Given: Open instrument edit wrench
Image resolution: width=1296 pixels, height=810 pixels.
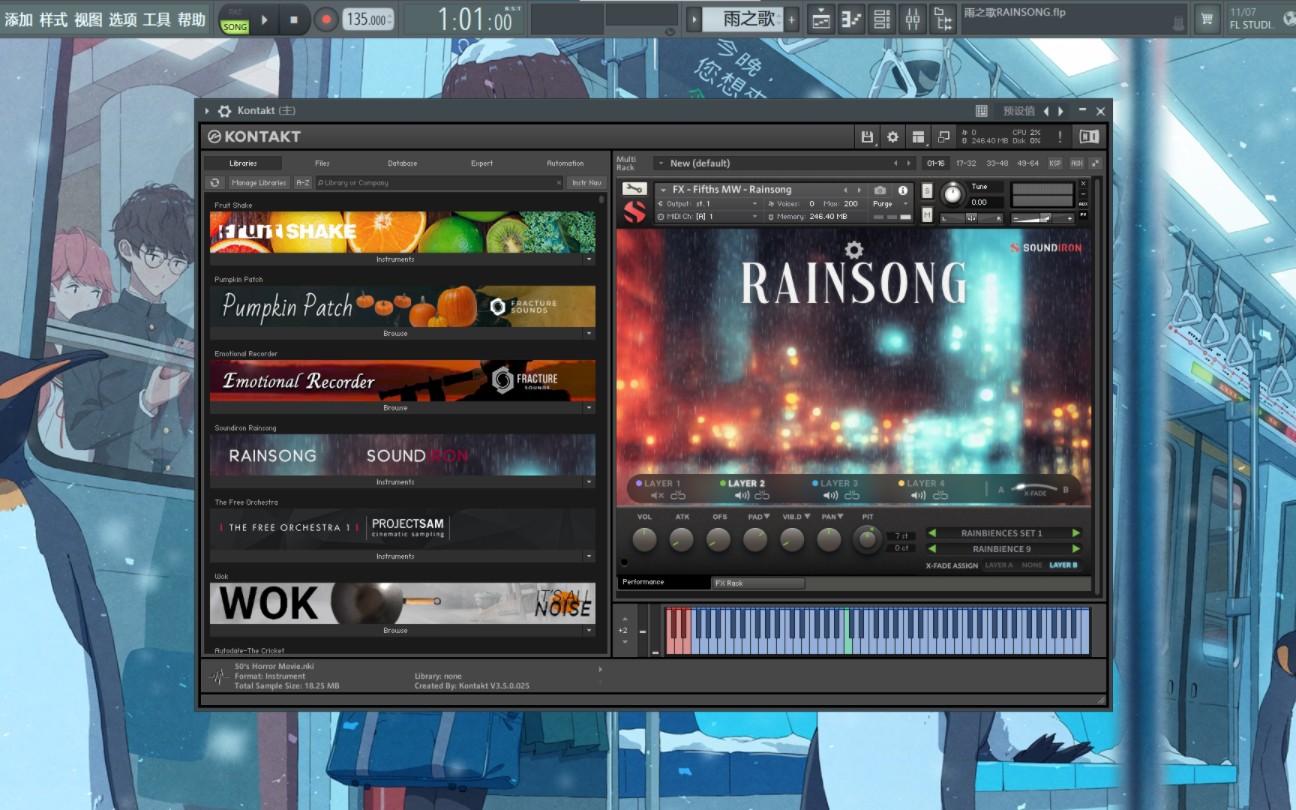Looking at the screenshot, I should (634, 189).
